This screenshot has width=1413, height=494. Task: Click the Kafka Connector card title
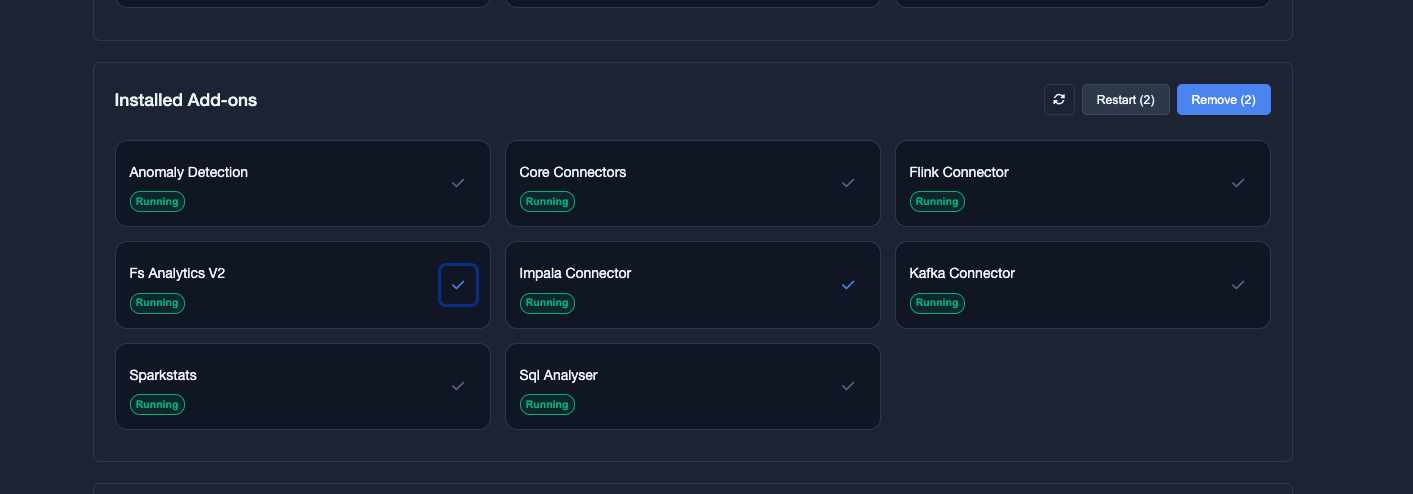pos(962,273)
